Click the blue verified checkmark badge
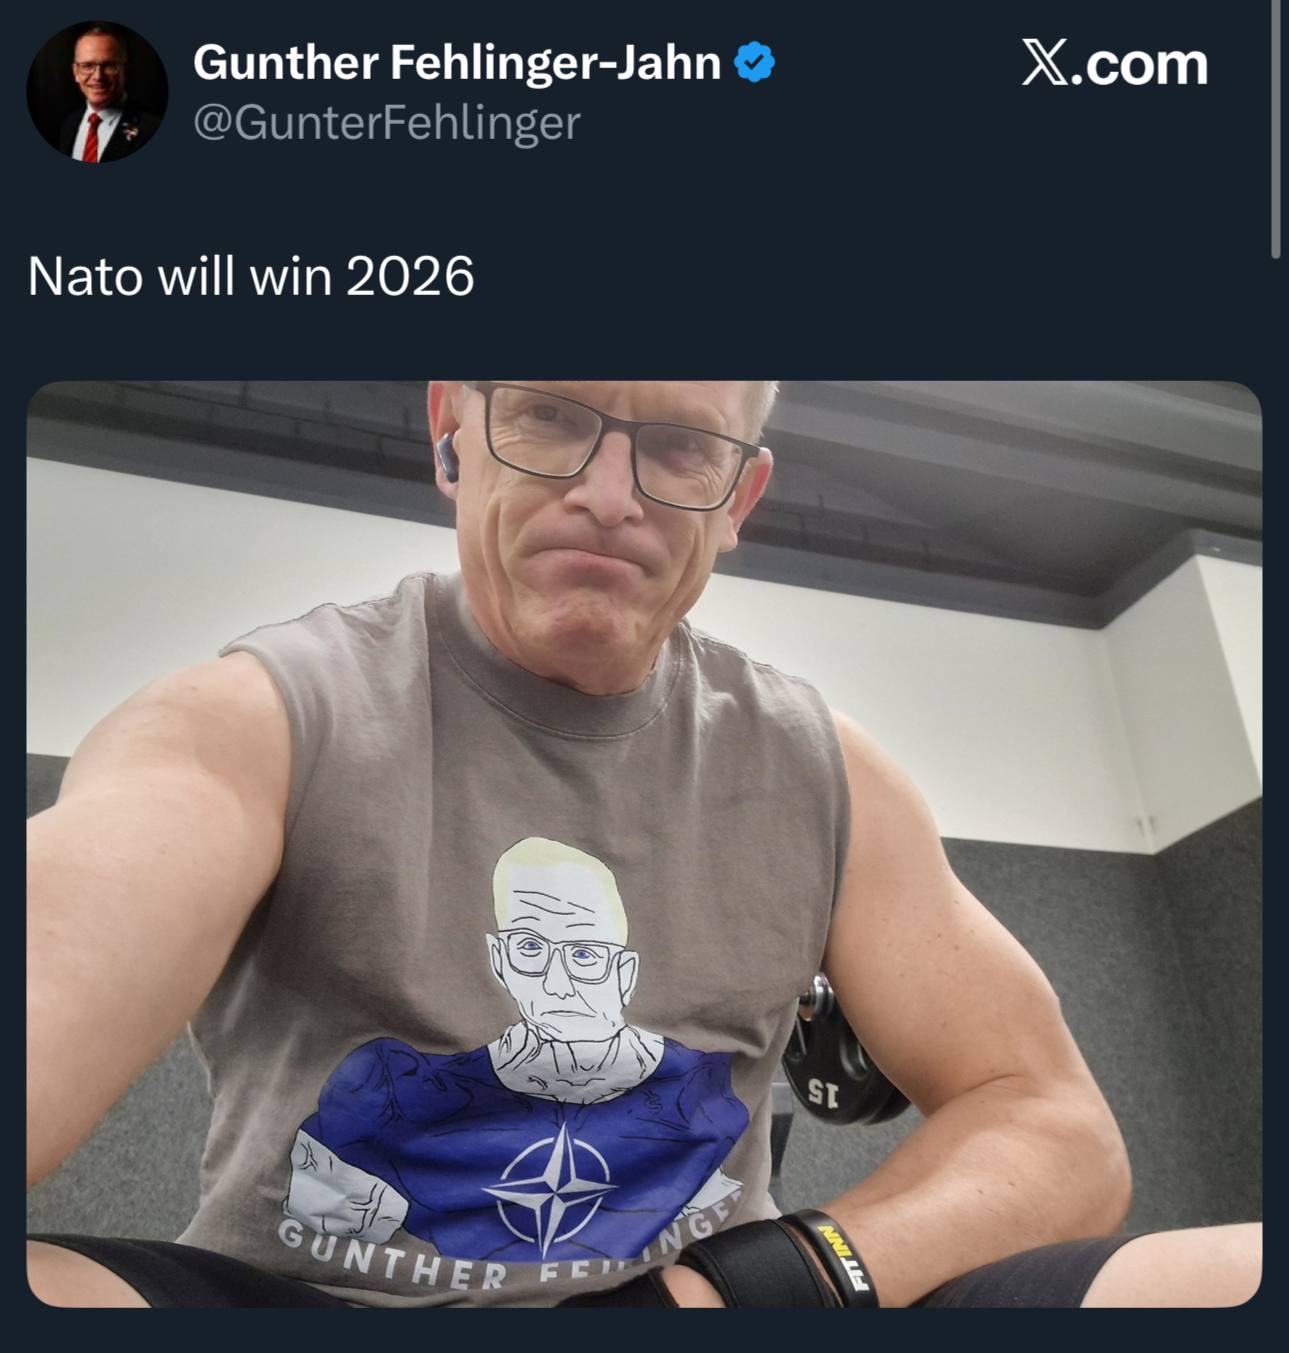Image resolution: width=1289 pixels, height=1353 pixels. [754, 63]
